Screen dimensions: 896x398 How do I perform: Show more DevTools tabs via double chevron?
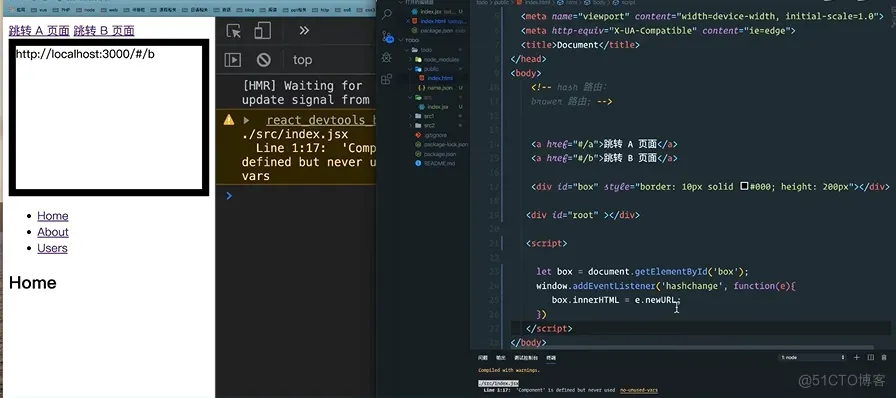[x=304, y=31]
